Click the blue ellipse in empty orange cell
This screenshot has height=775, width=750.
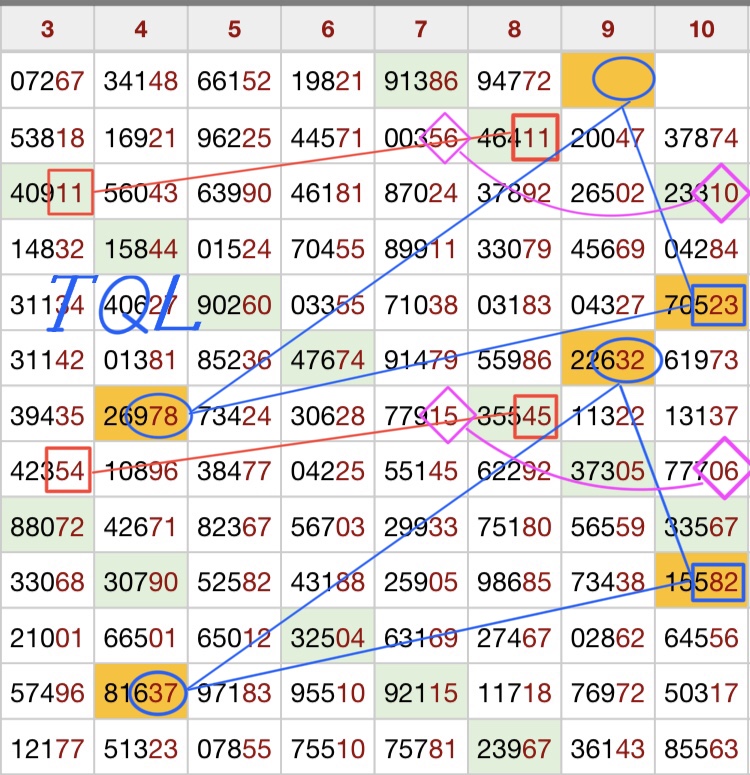point(624,79)
